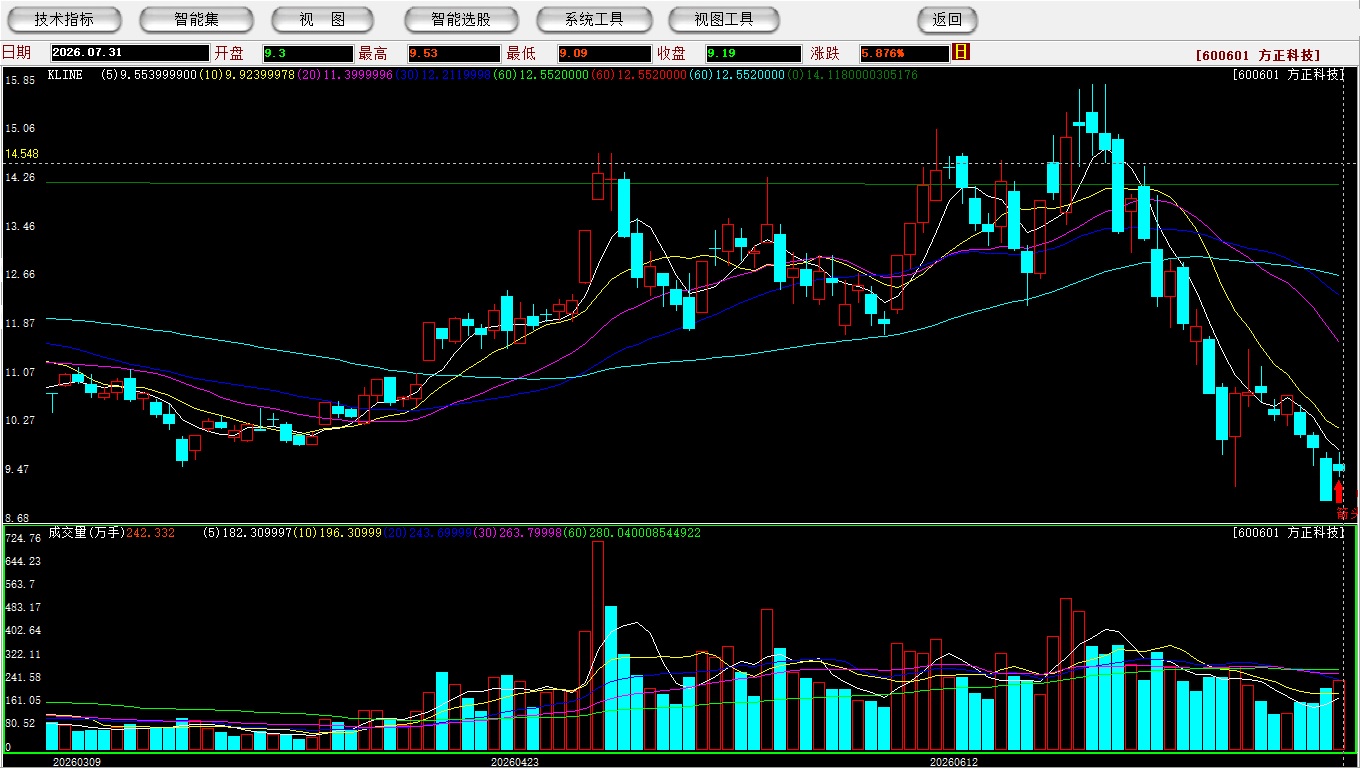The image size is (1360, 768).
Task: Click the 返回 button
Action: pyautogui.click(x=947, y=19)
